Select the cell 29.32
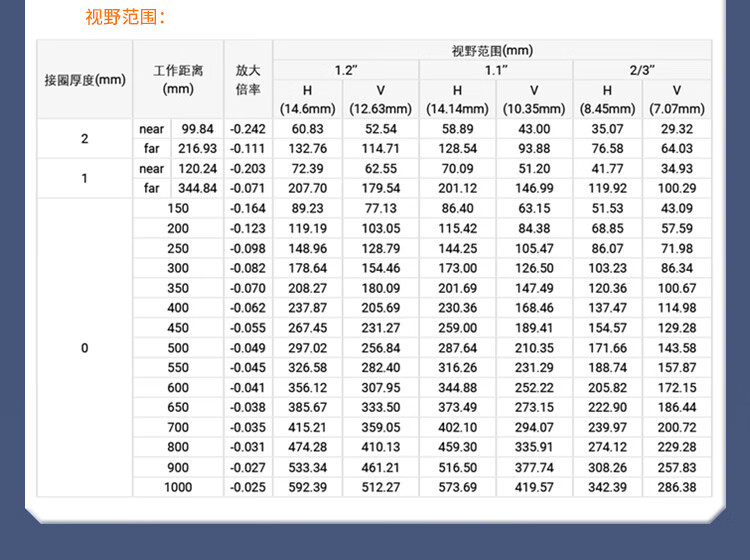The image size is (750, 560). 677,129
